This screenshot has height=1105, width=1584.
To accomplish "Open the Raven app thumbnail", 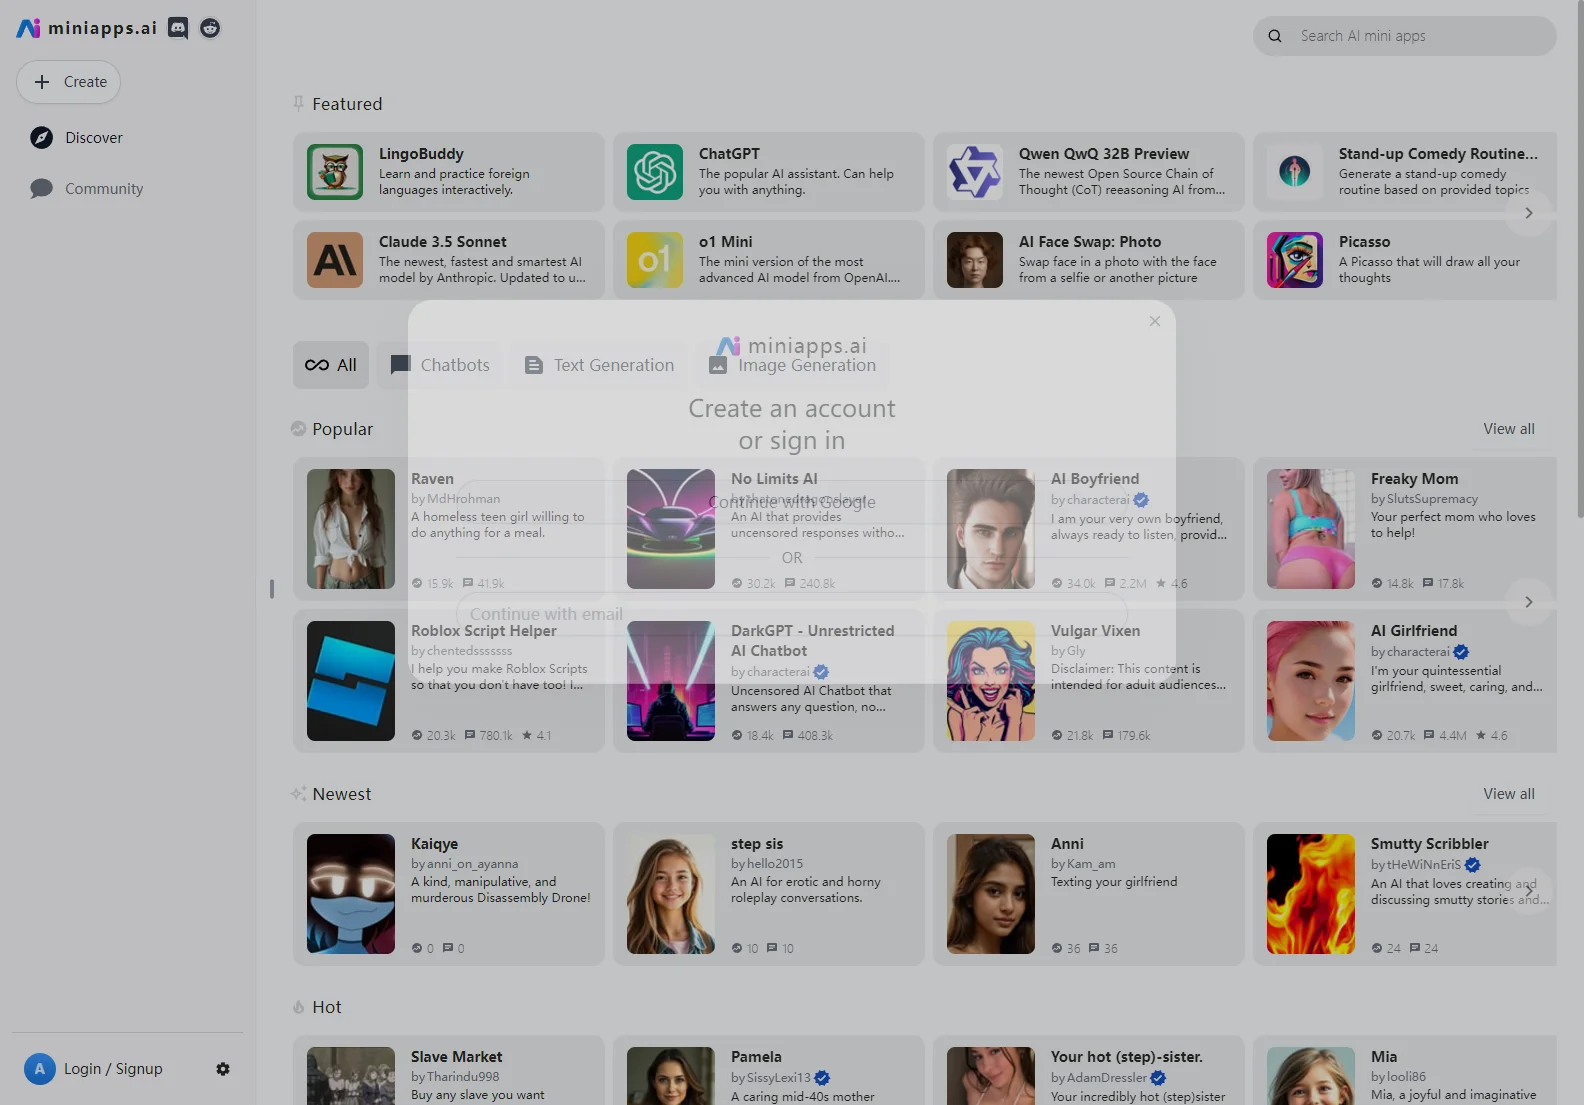I will 351,529.
